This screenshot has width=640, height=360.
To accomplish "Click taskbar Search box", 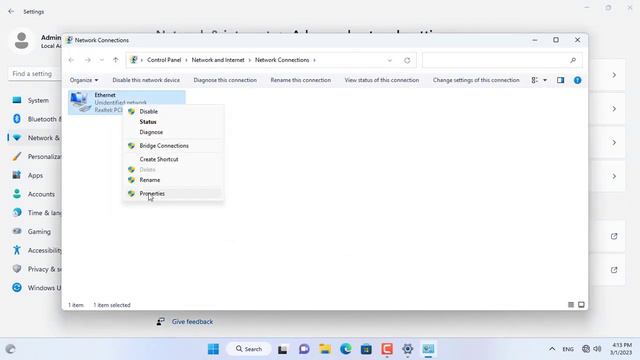I will 249,349.
